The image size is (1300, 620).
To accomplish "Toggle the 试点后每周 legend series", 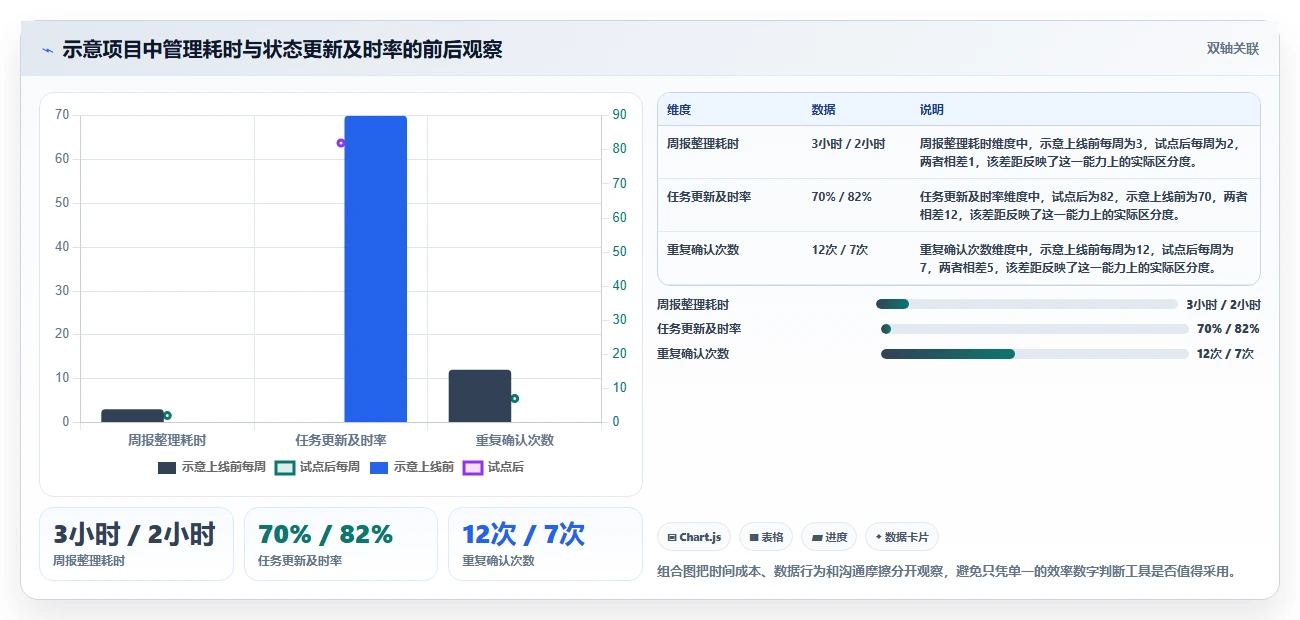I will 318,467.
